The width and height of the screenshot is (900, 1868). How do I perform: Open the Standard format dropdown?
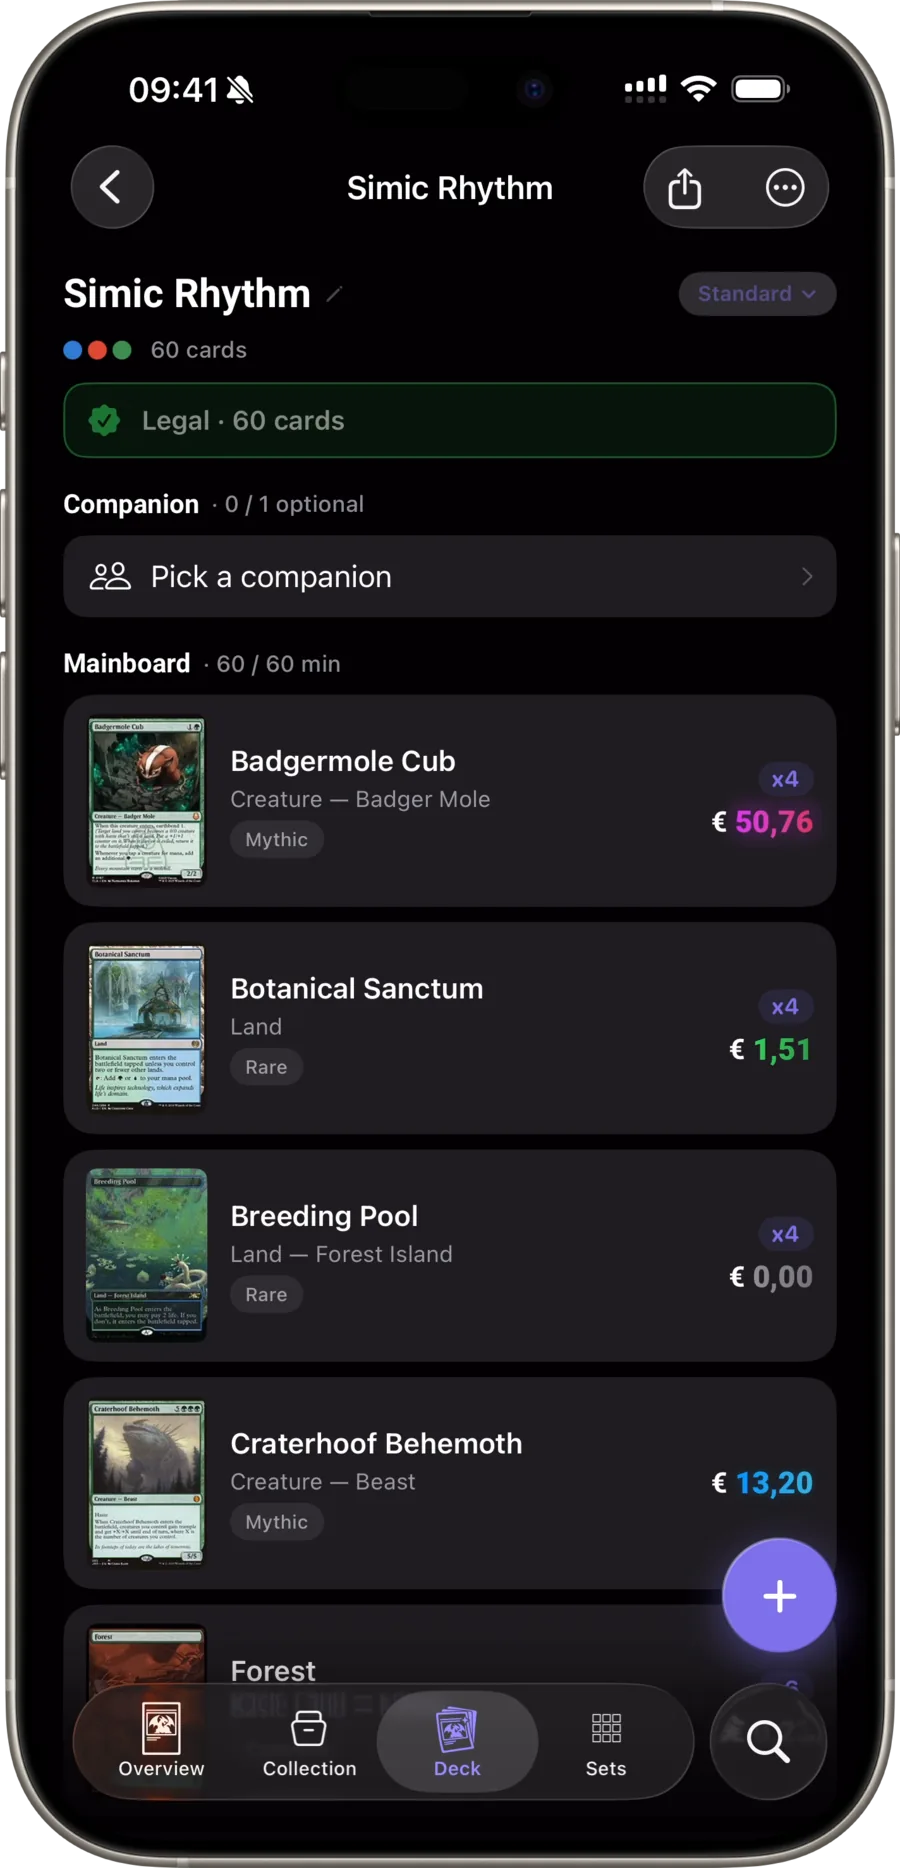coord(757,294)
